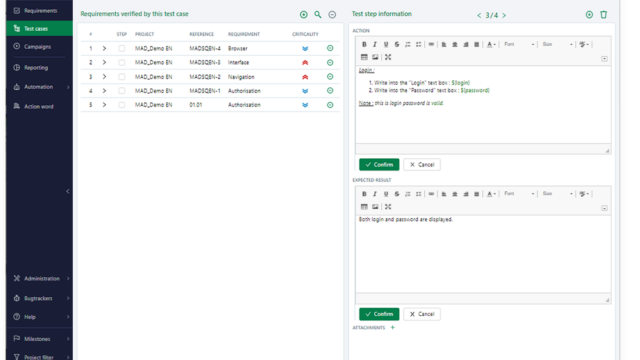
Task: Open Test cases in the sidebar
Action: [x=40, y=29]
